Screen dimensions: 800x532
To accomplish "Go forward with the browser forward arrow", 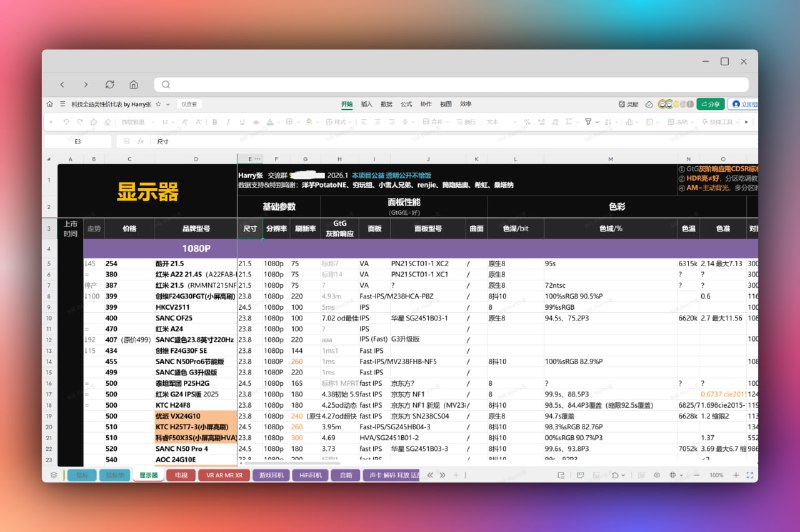I will coord(86,85).
